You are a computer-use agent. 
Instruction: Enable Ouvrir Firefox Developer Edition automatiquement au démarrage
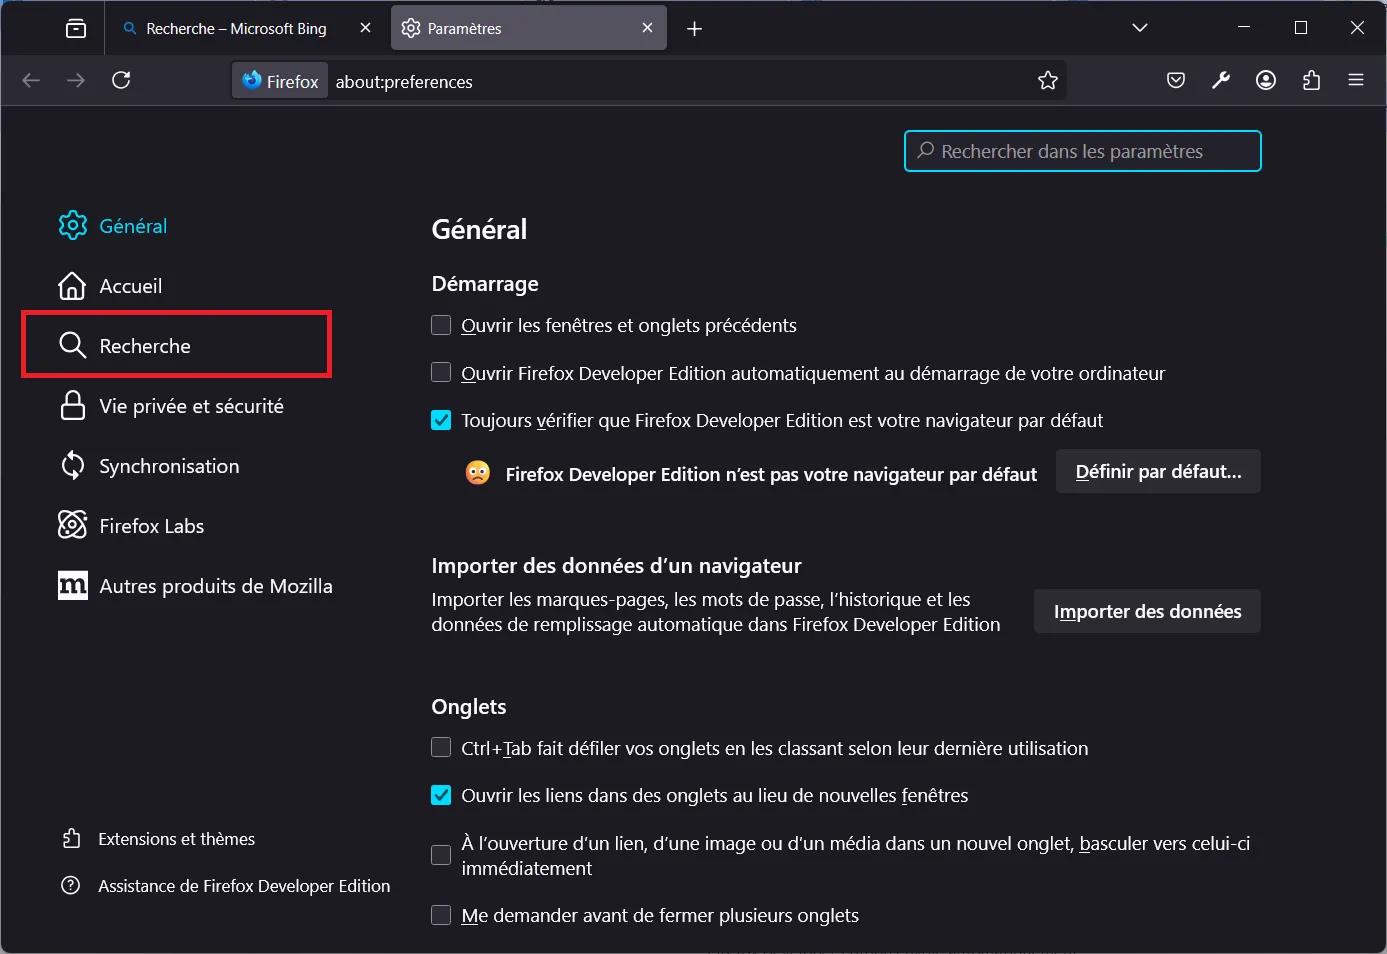[x=441, y=373]
